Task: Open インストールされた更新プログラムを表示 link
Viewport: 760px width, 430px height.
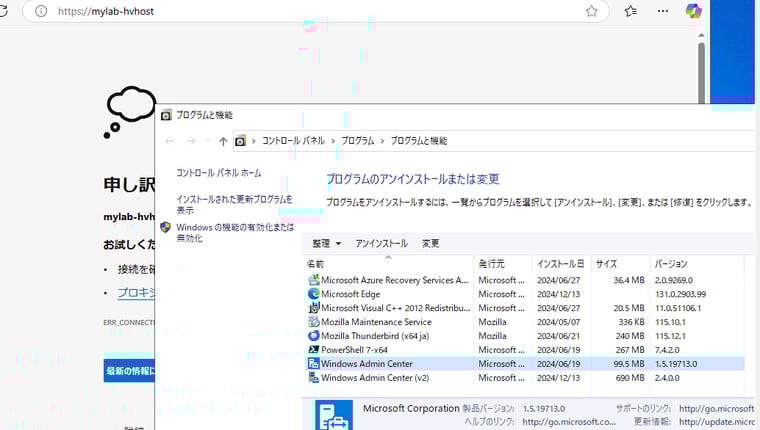Action: pos(235,205)
